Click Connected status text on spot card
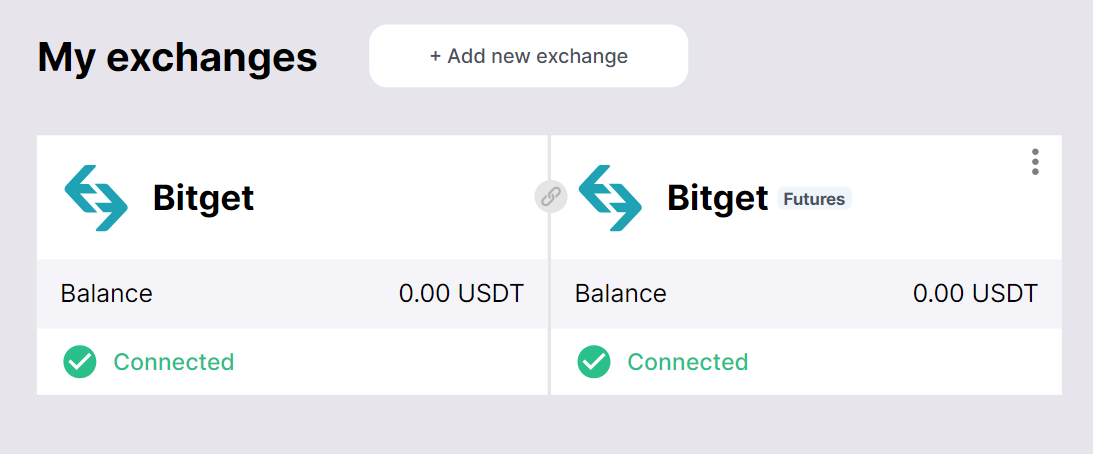Screen dimensions: 1093x454 click(174, 362)
